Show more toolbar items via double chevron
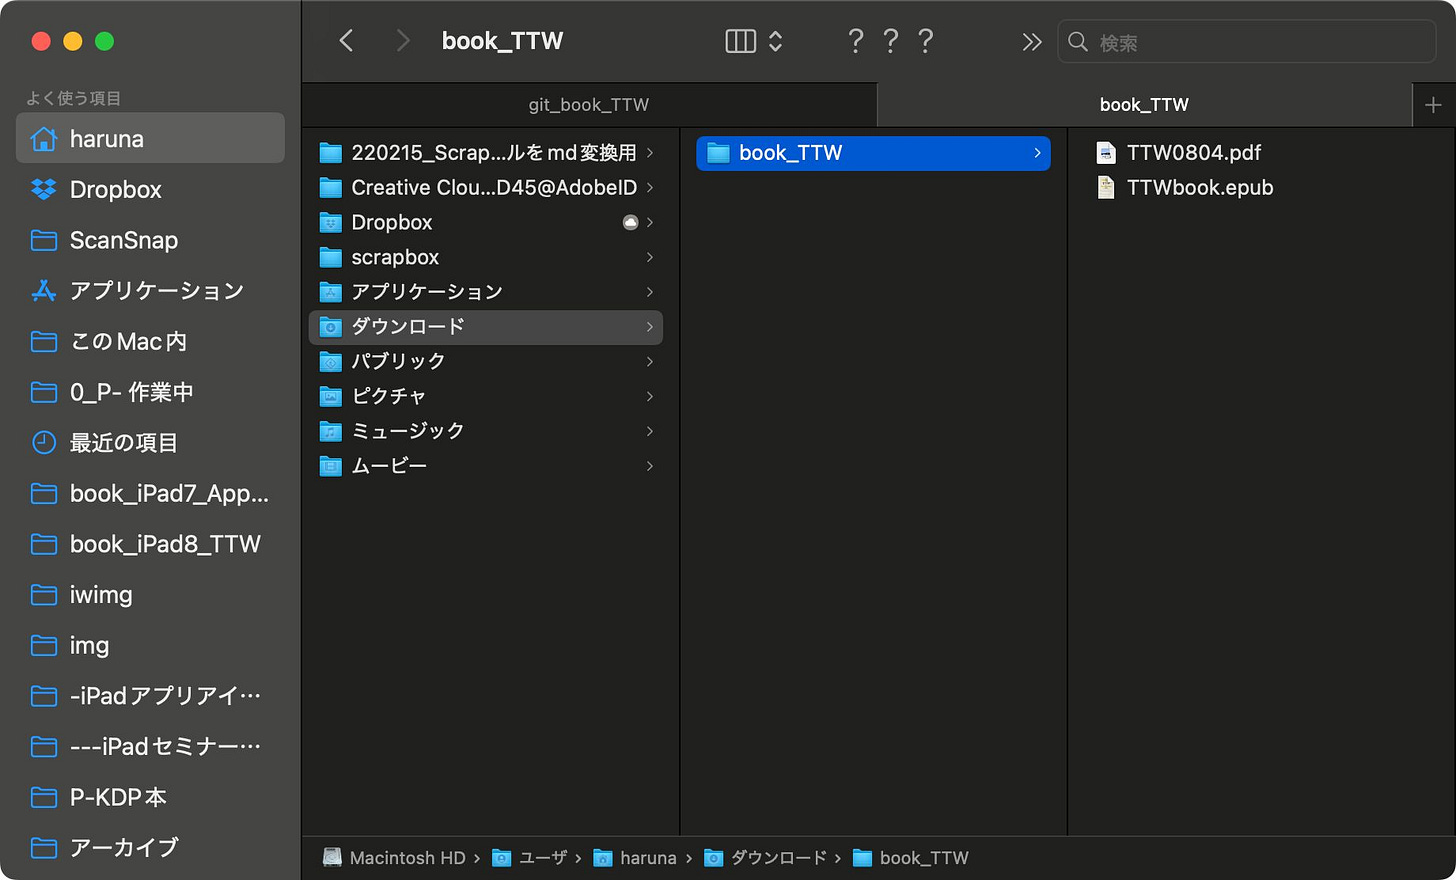Screen dimensions: 1456x880 pos(1032,42)
